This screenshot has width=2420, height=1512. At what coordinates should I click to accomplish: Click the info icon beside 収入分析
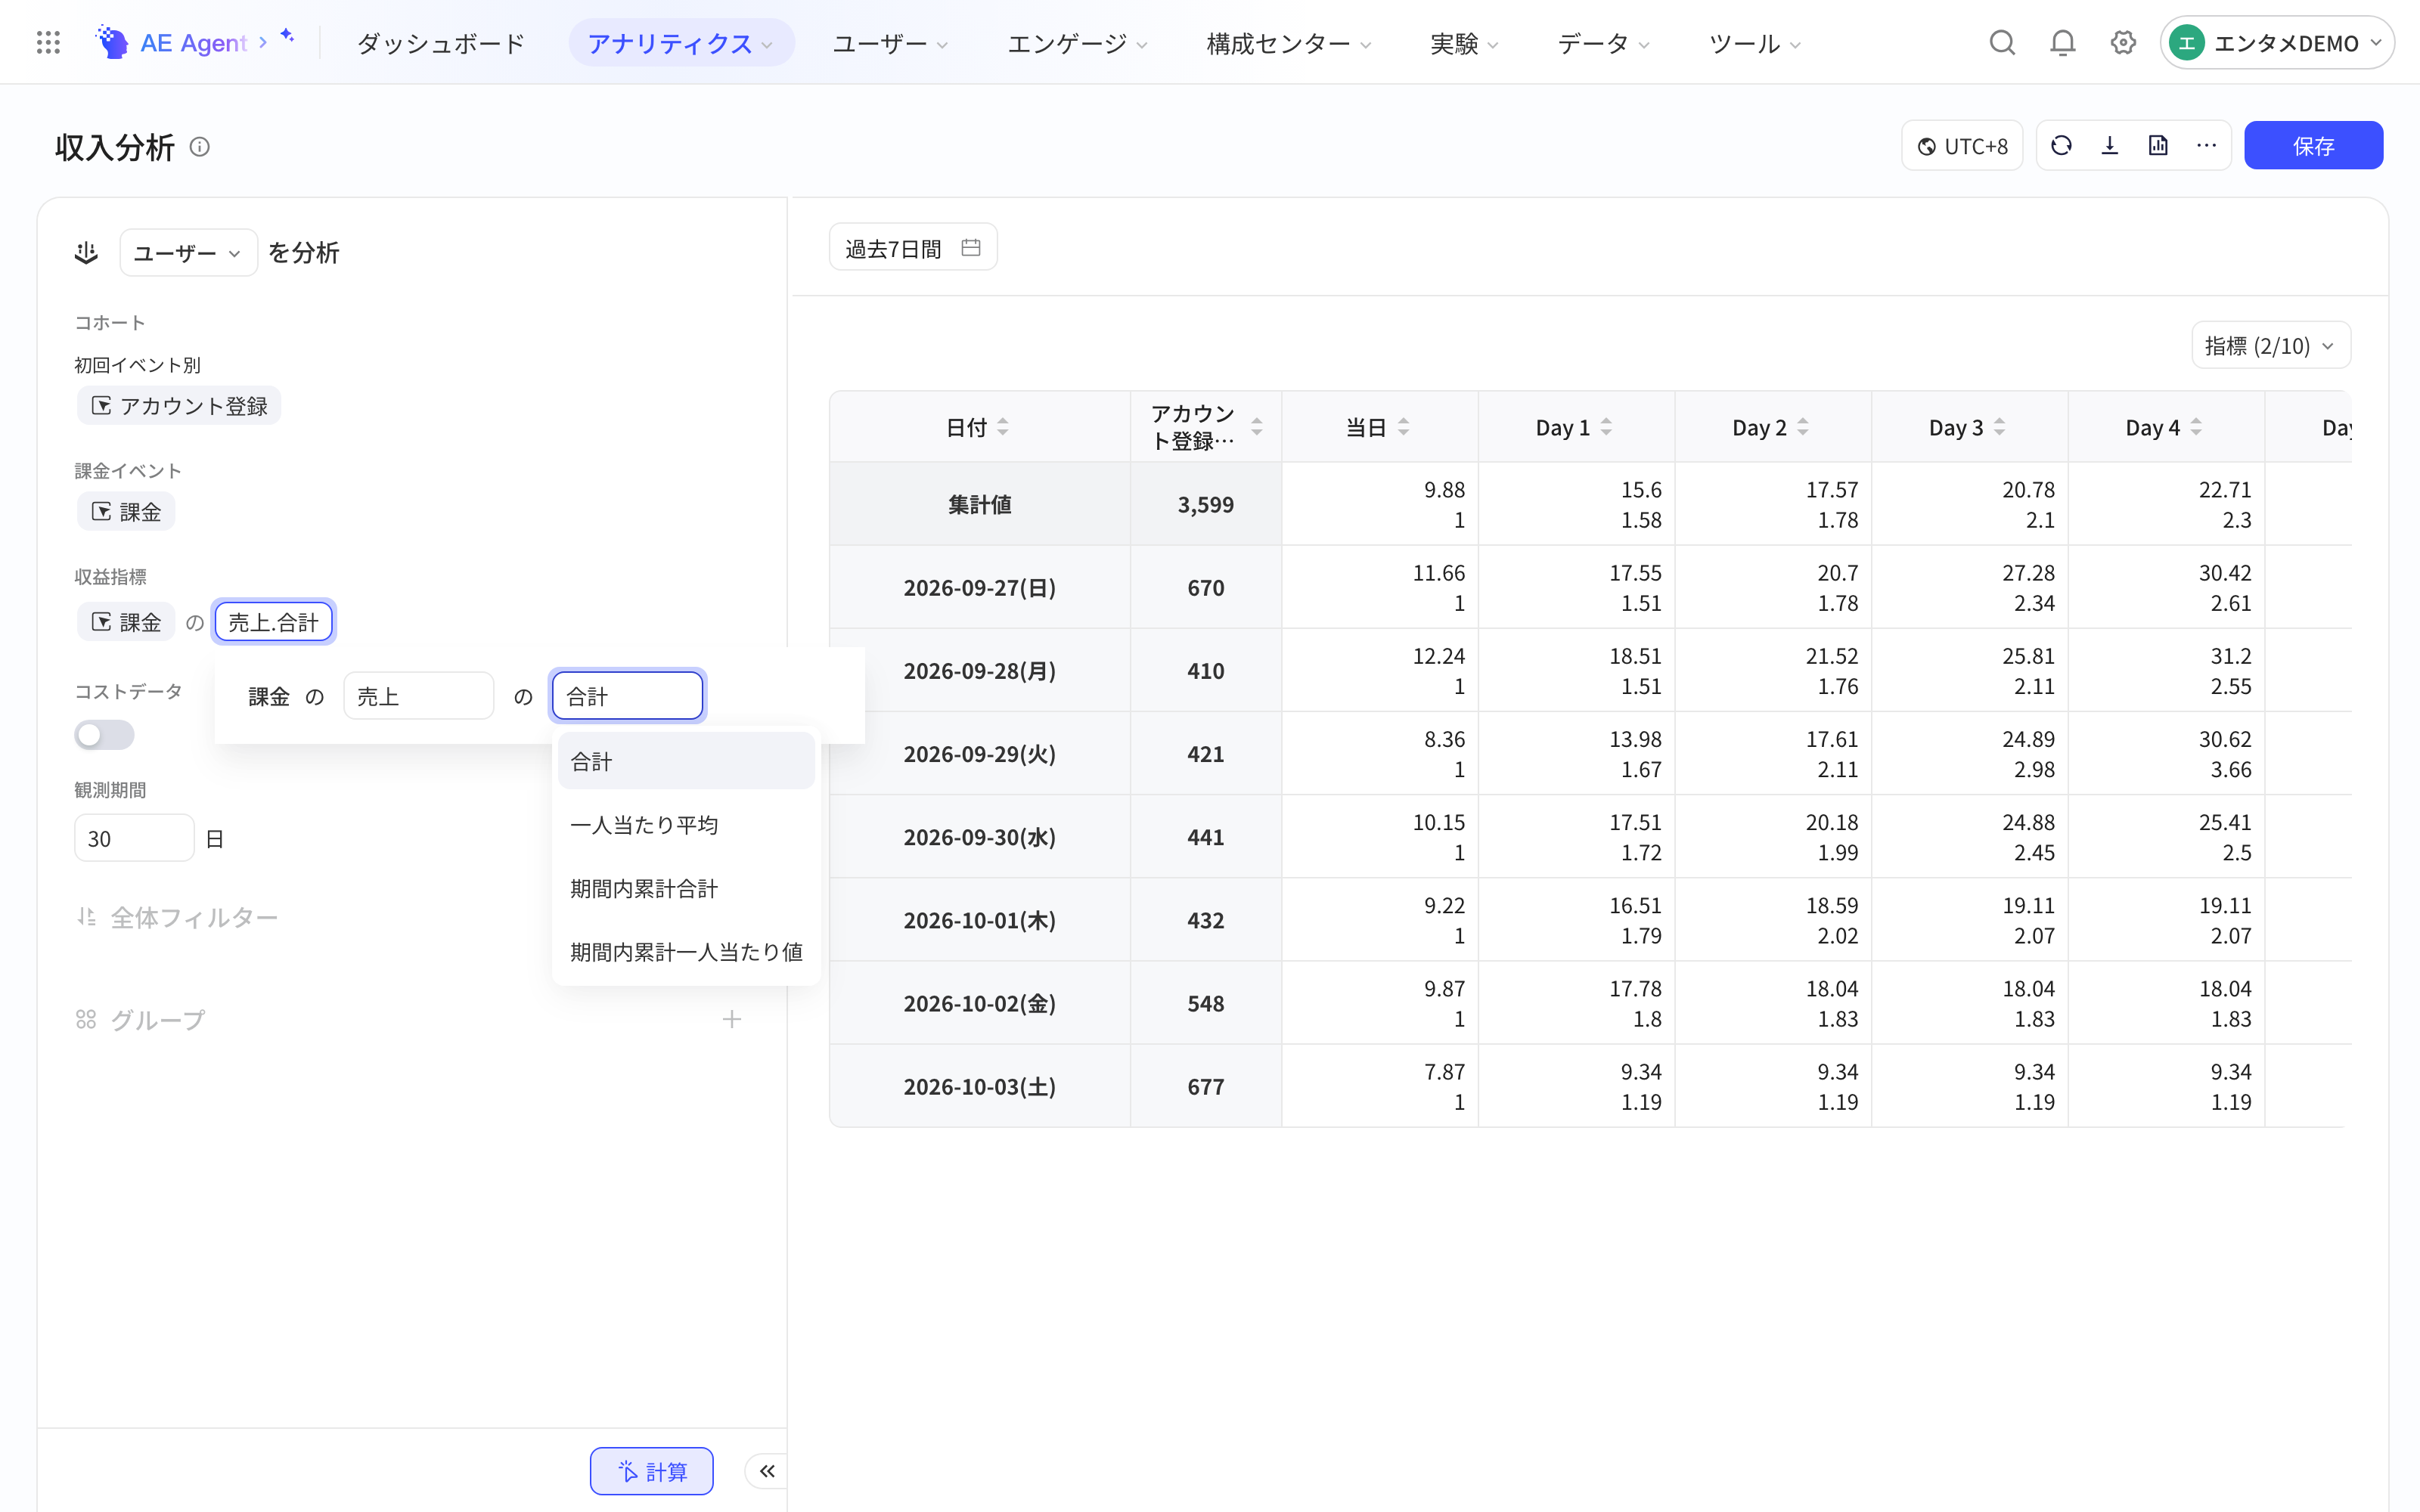point(200,147)
